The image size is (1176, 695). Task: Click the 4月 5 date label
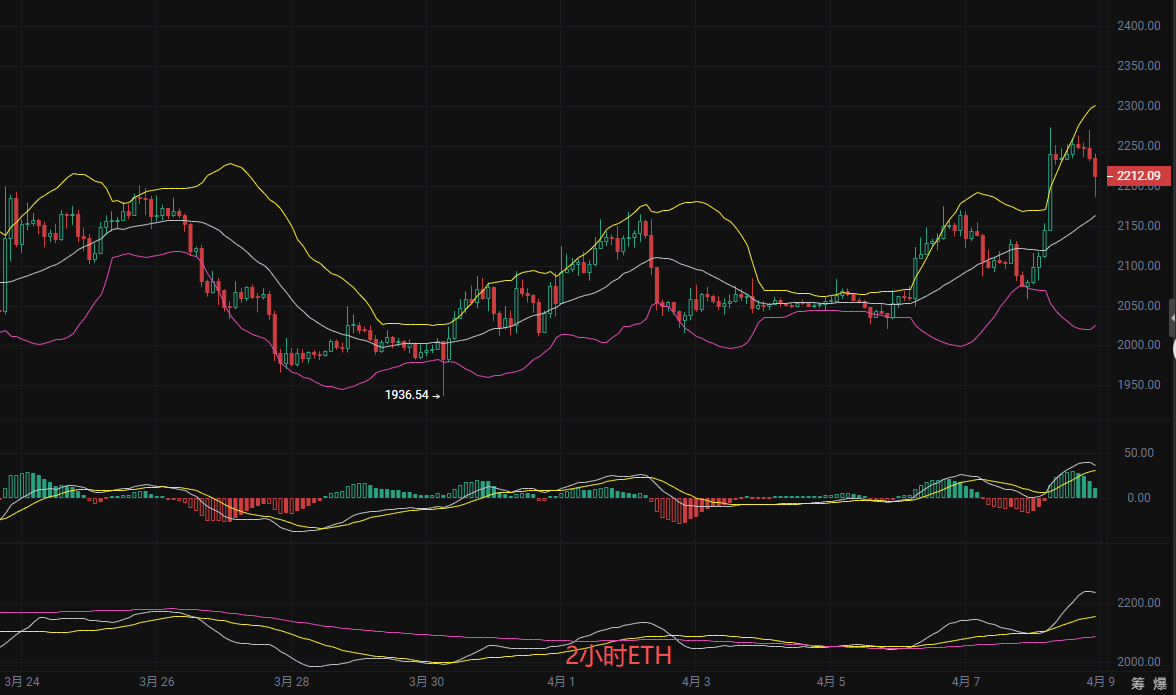[831, 682]
